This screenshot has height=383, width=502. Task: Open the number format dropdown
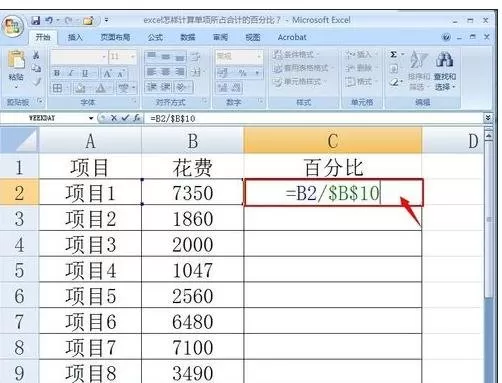[x=259, y=57]
